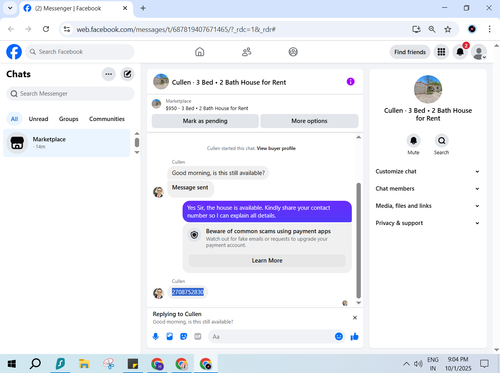This screenshot has width=500, height=373.
Task: Click the message text input box
Action: (x=272, y=337)
